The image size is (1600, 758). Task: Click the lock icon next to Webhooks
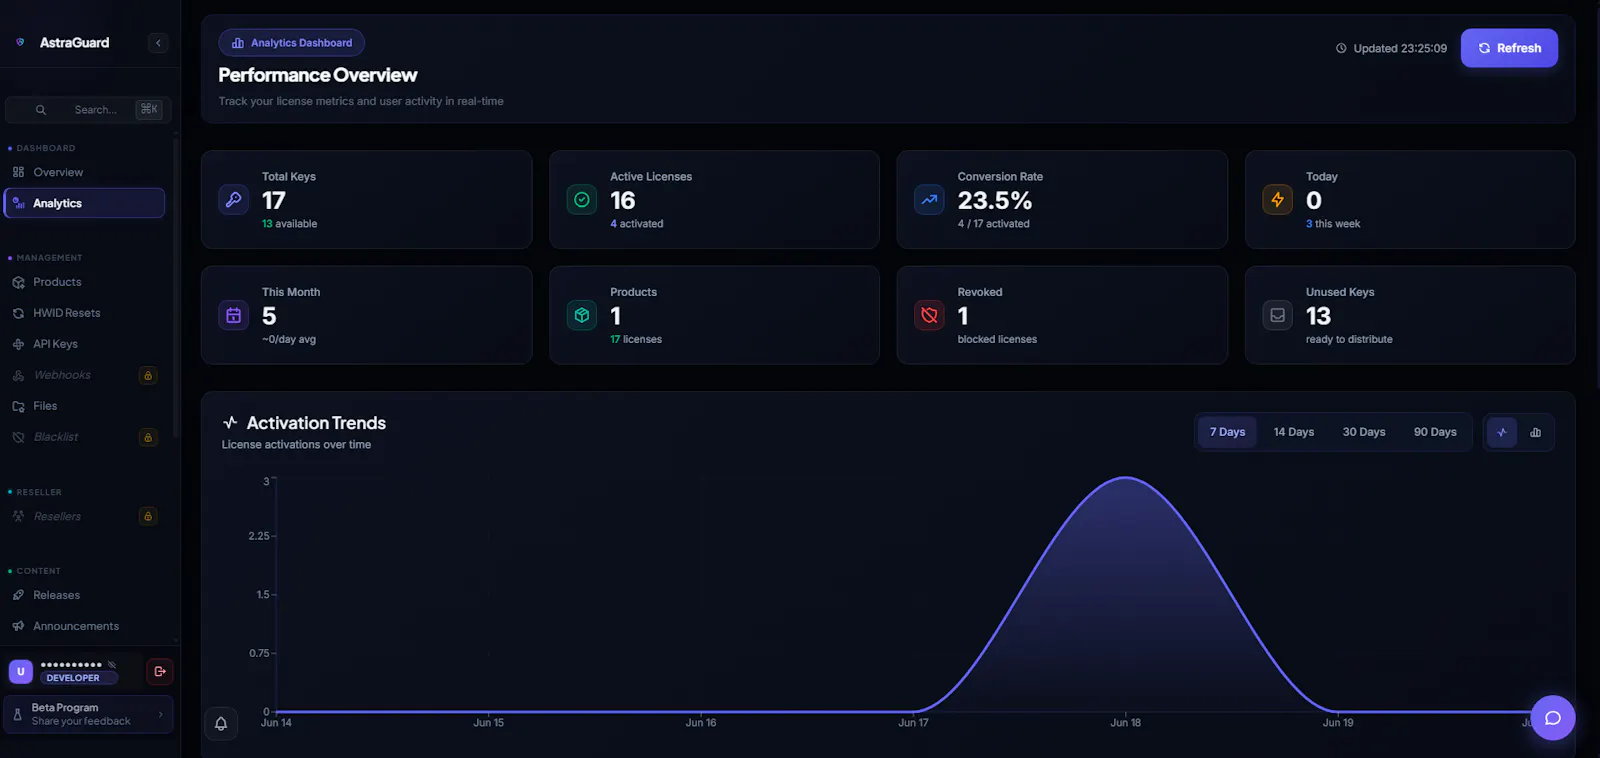point(148,375)
